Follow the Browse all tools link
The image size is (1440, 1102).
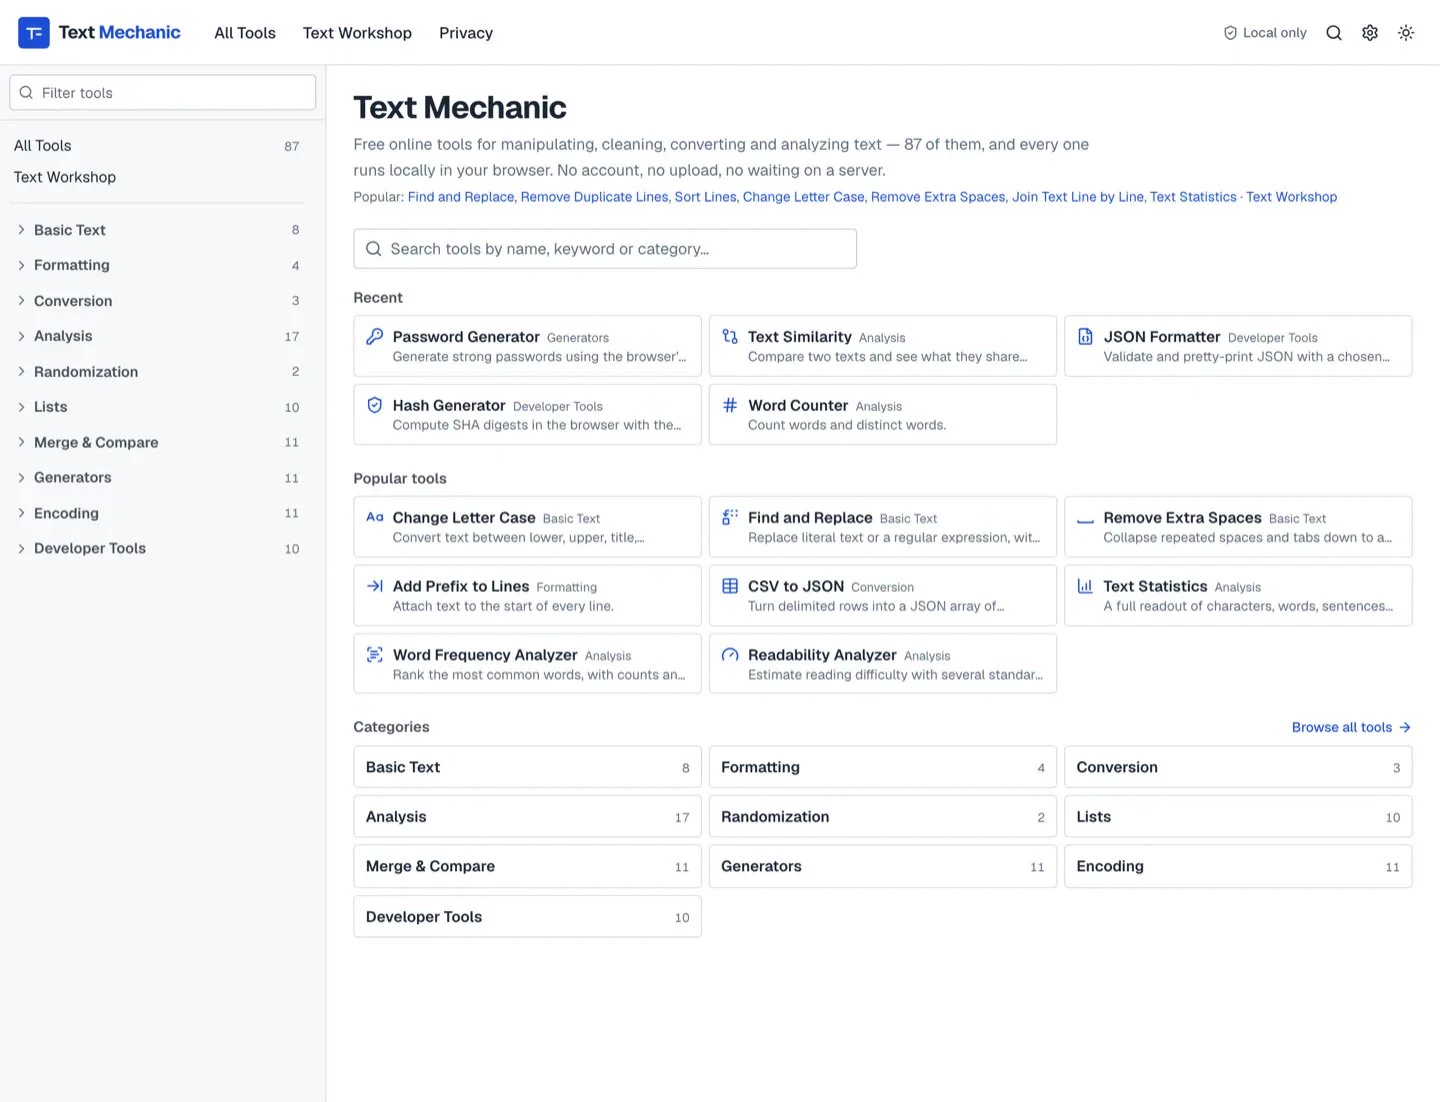[1351, 727]
